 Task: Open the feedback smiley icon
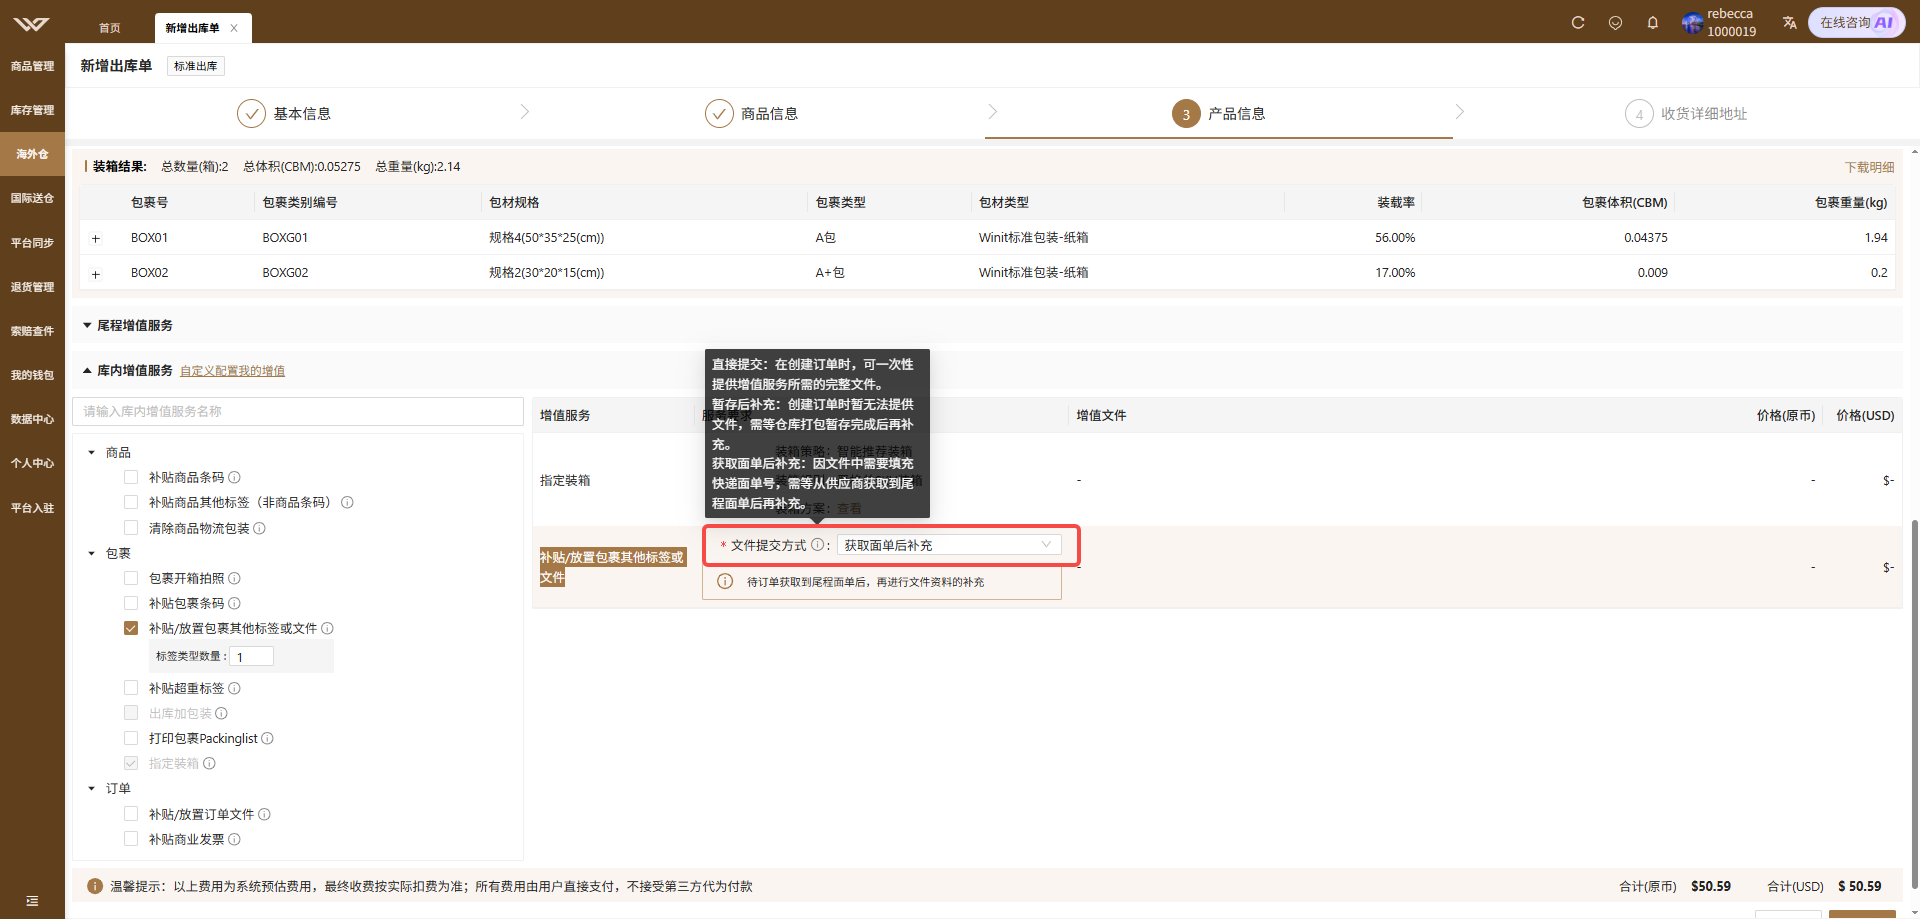coord(1615,22)
